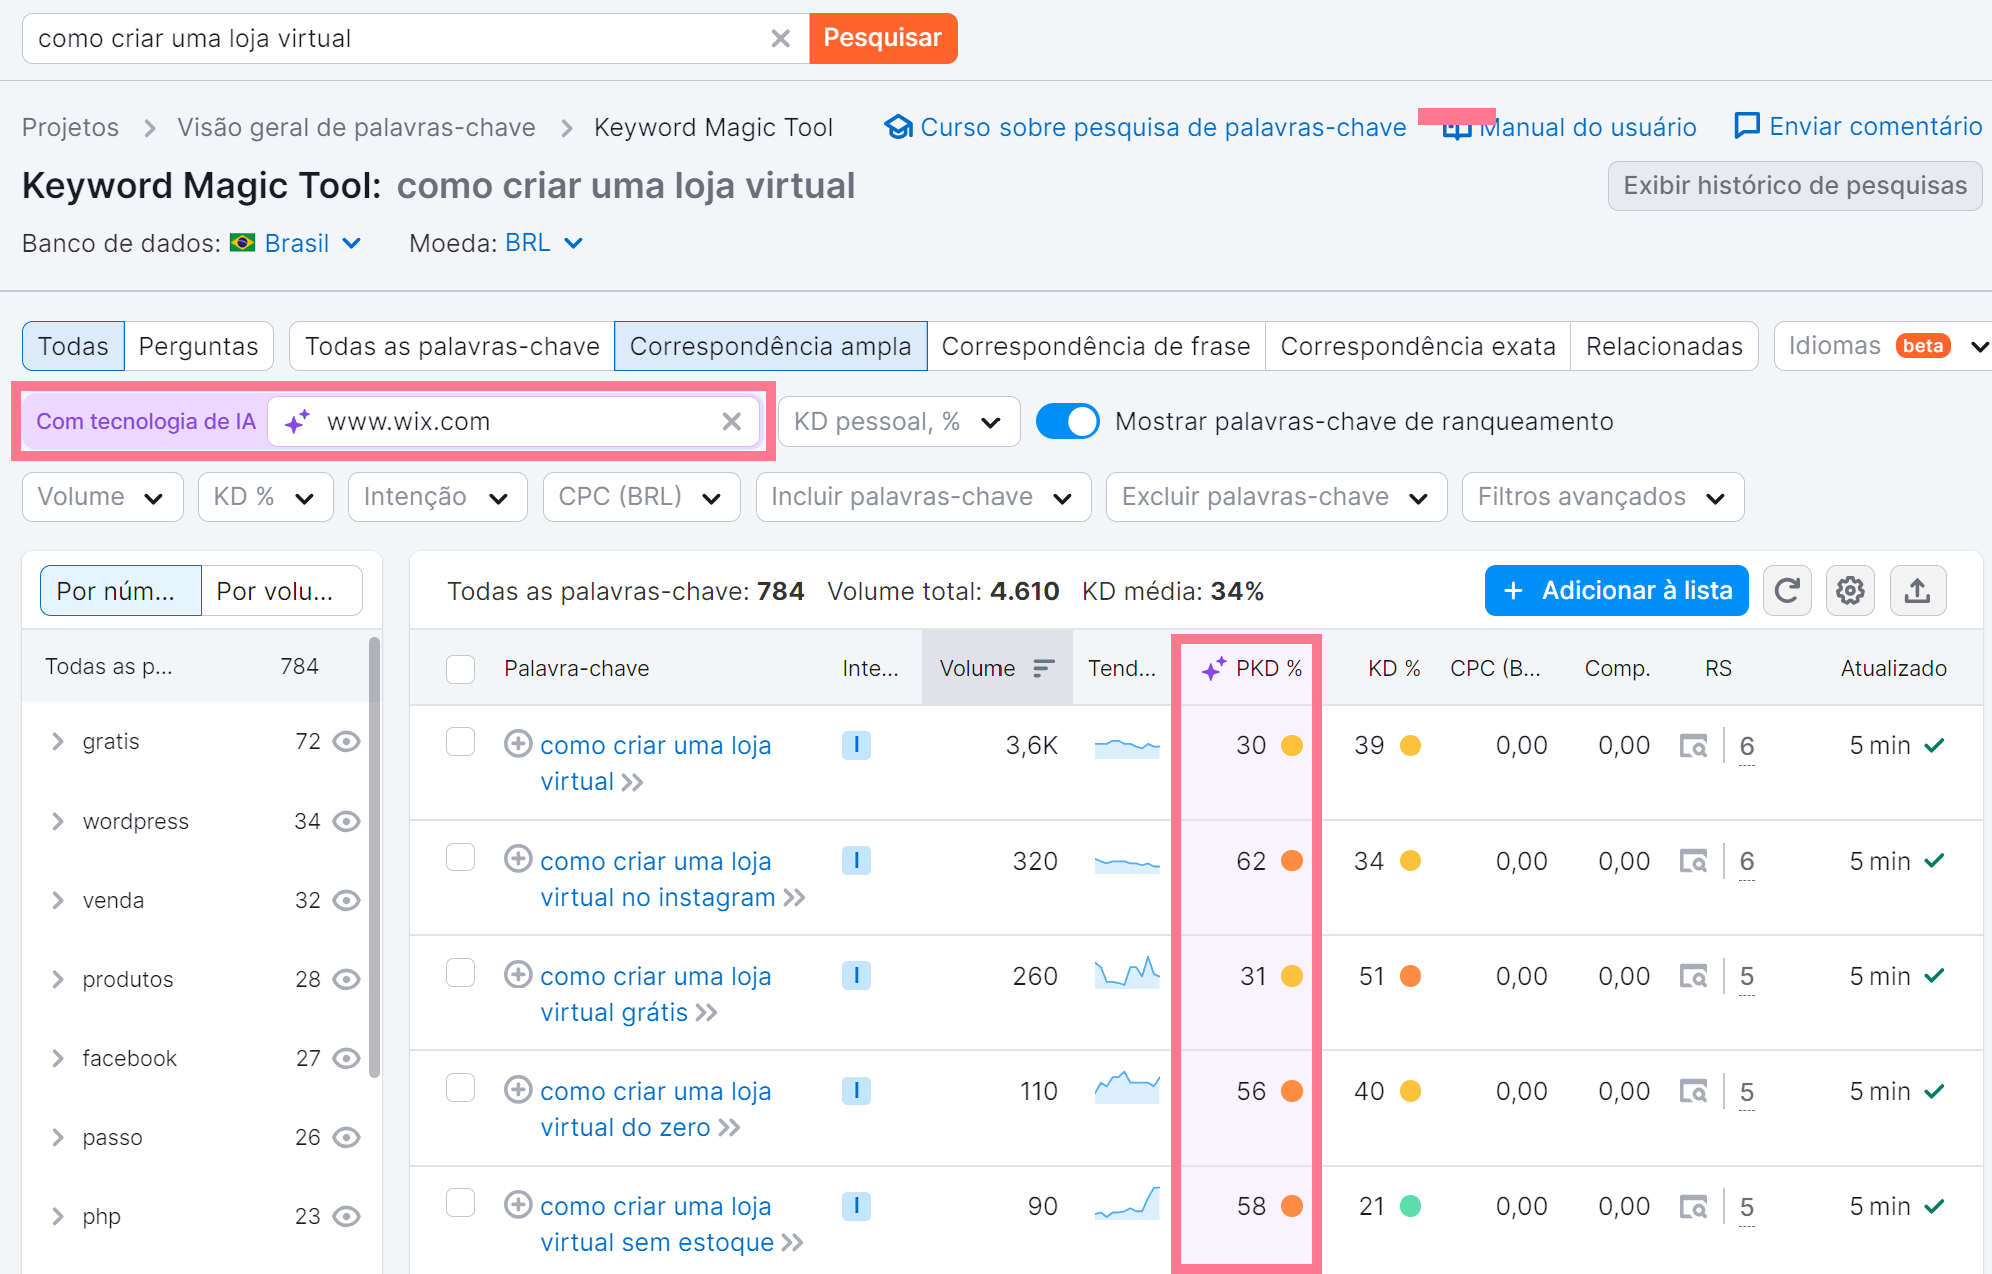1992x1274 pixels.
Task: Toggle eye icon for produtos group
Action: [x=346, y=979]
